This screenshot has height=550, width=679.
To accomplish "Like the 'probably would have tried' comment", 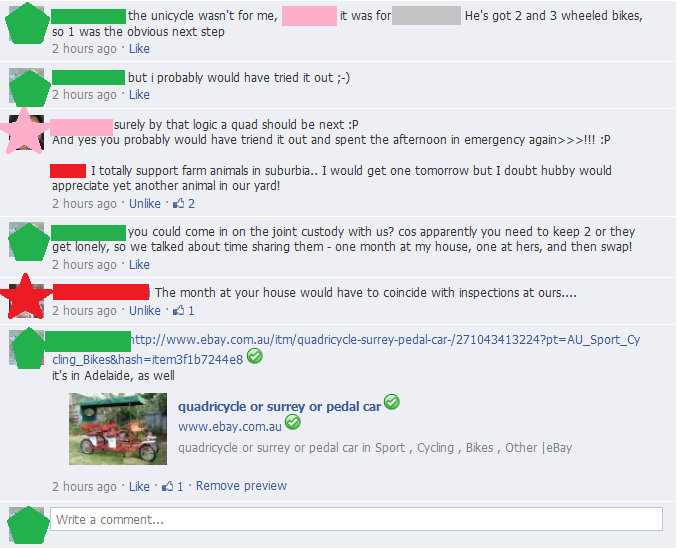I will coord(139,94).
